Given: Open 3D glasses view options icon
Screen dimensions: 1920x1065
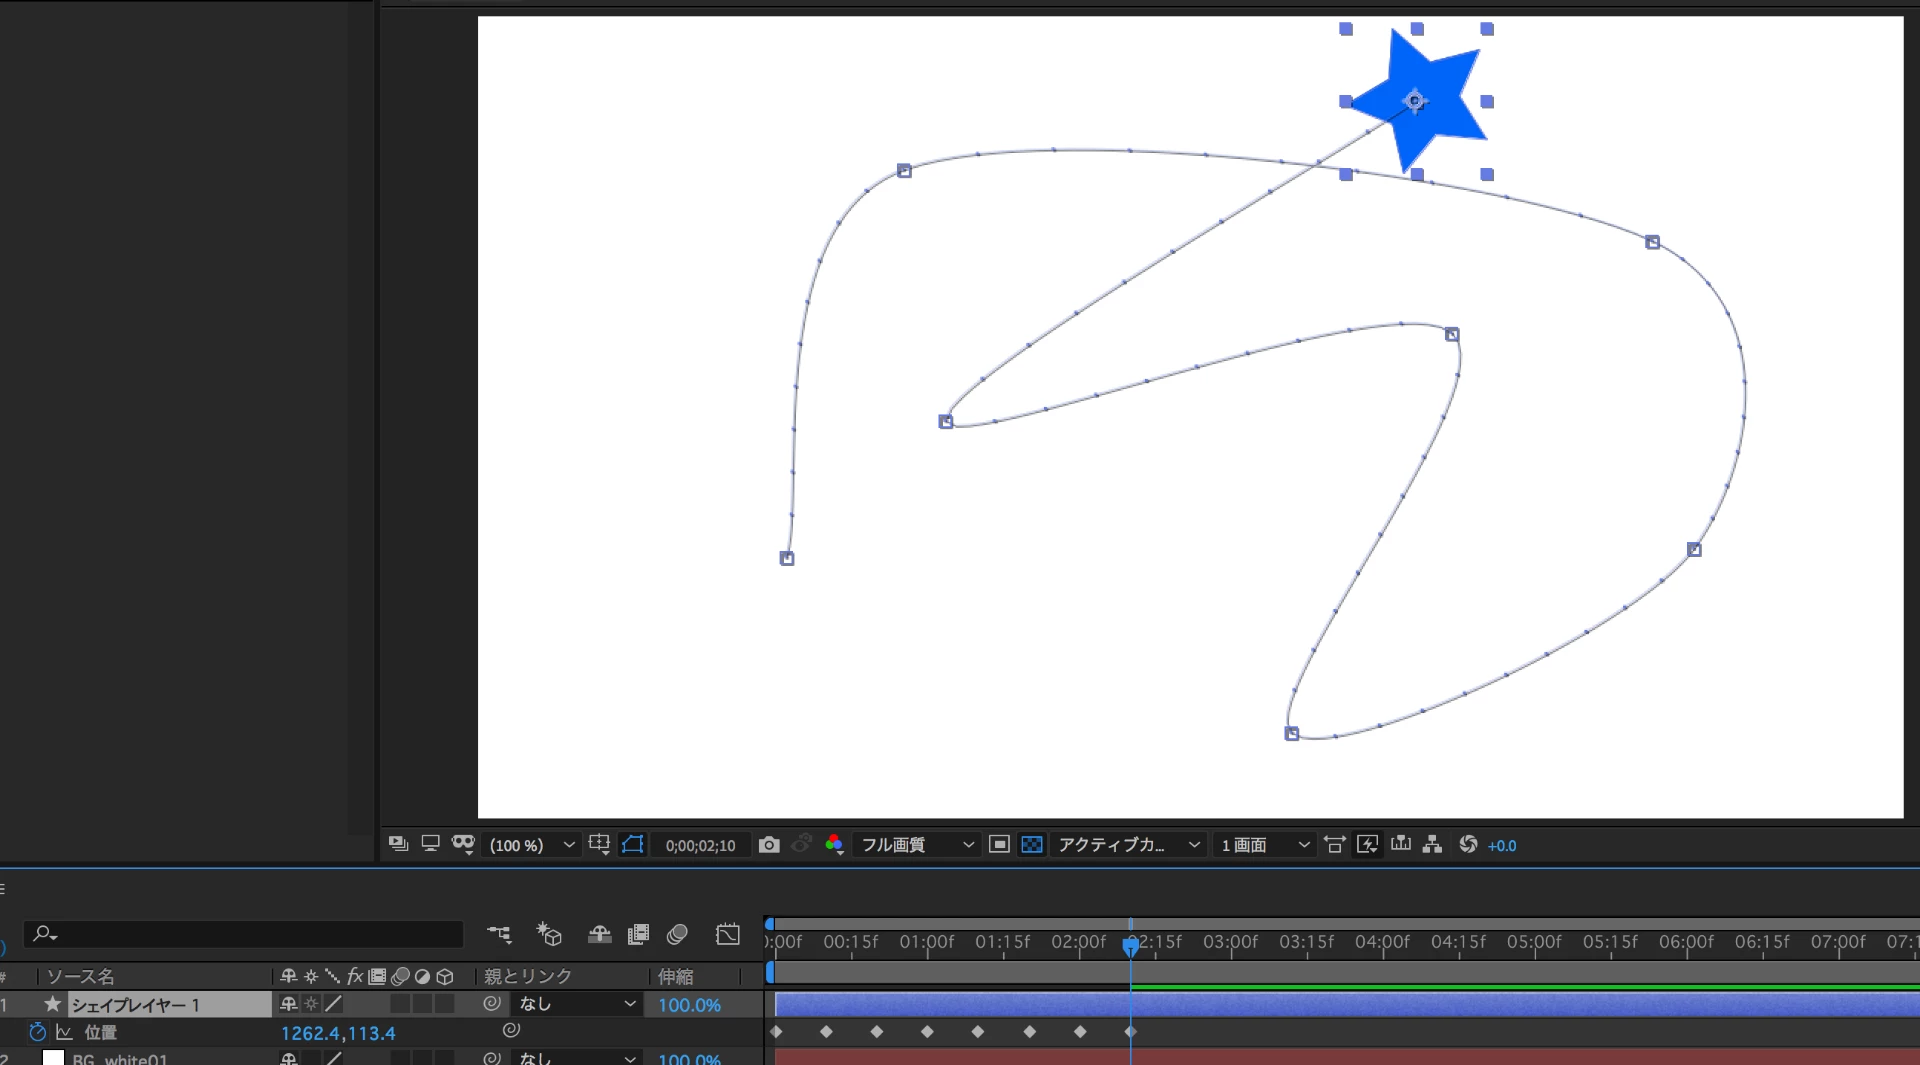Looking at the screenshot, I should click(x=463, y=844).
